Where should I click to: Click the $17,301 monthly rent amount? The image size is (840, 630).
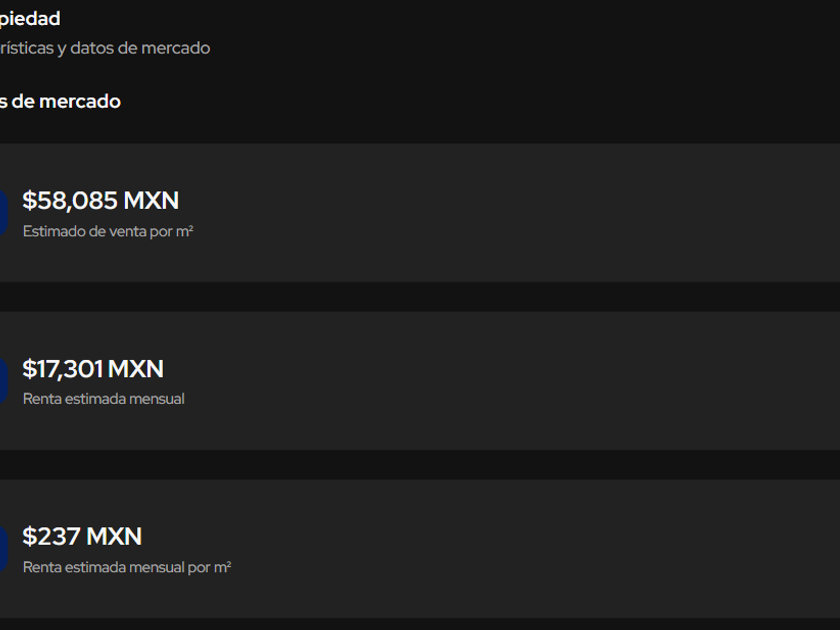pos(63,369)
